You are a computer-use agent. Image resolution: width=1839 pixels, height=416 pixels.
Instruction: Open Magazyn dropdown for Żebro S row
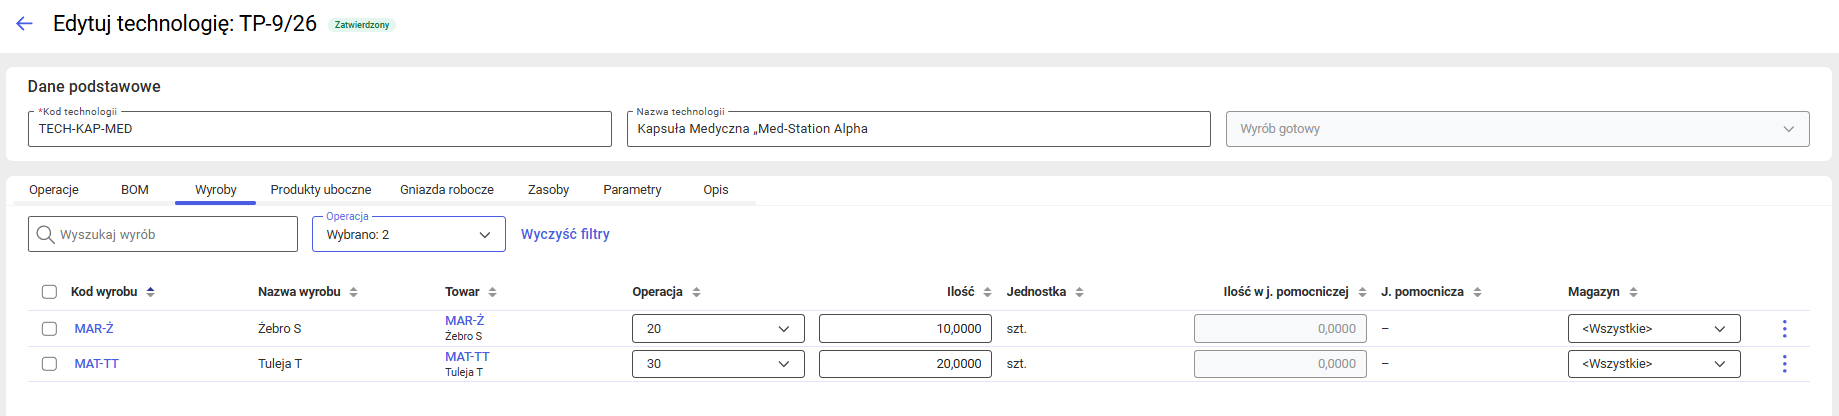(x=1653, y=329)
